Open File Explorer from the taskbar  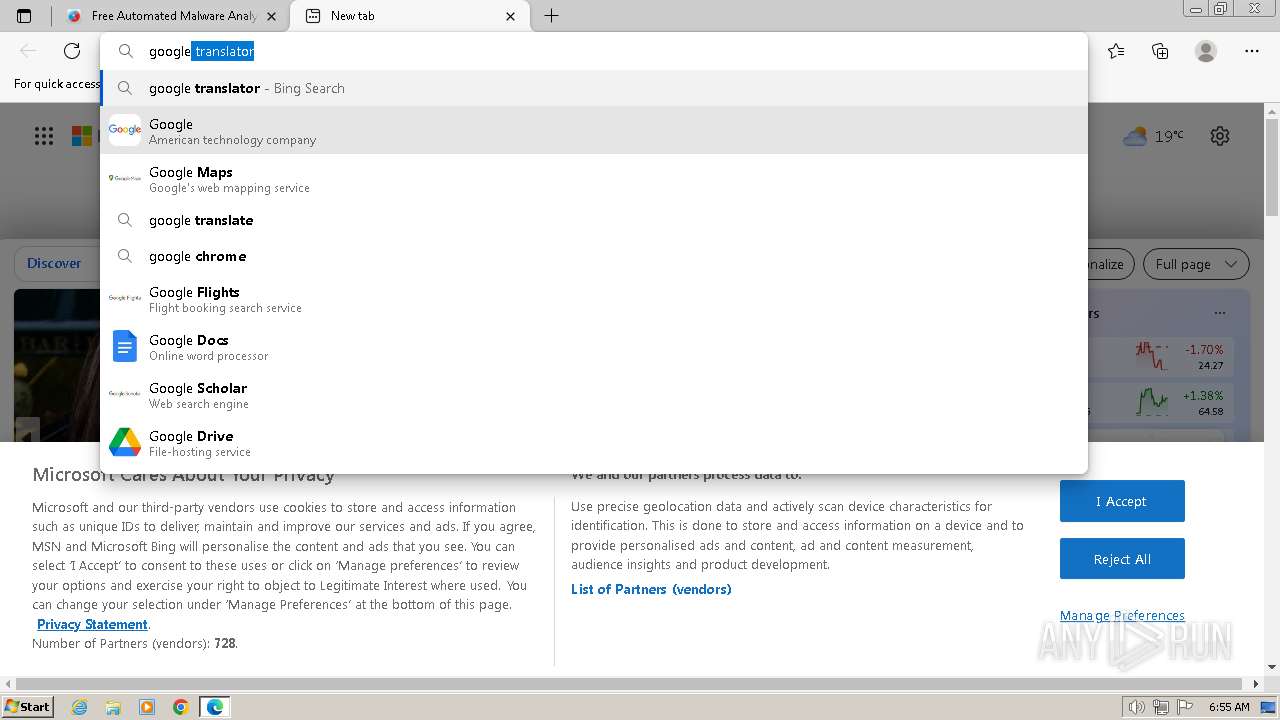click(113, 707)
